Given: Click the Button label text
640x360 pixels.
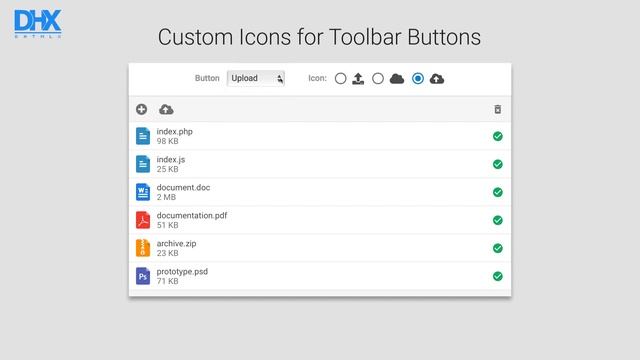Looking at the screenshot, I should click(x=207, y=78).
